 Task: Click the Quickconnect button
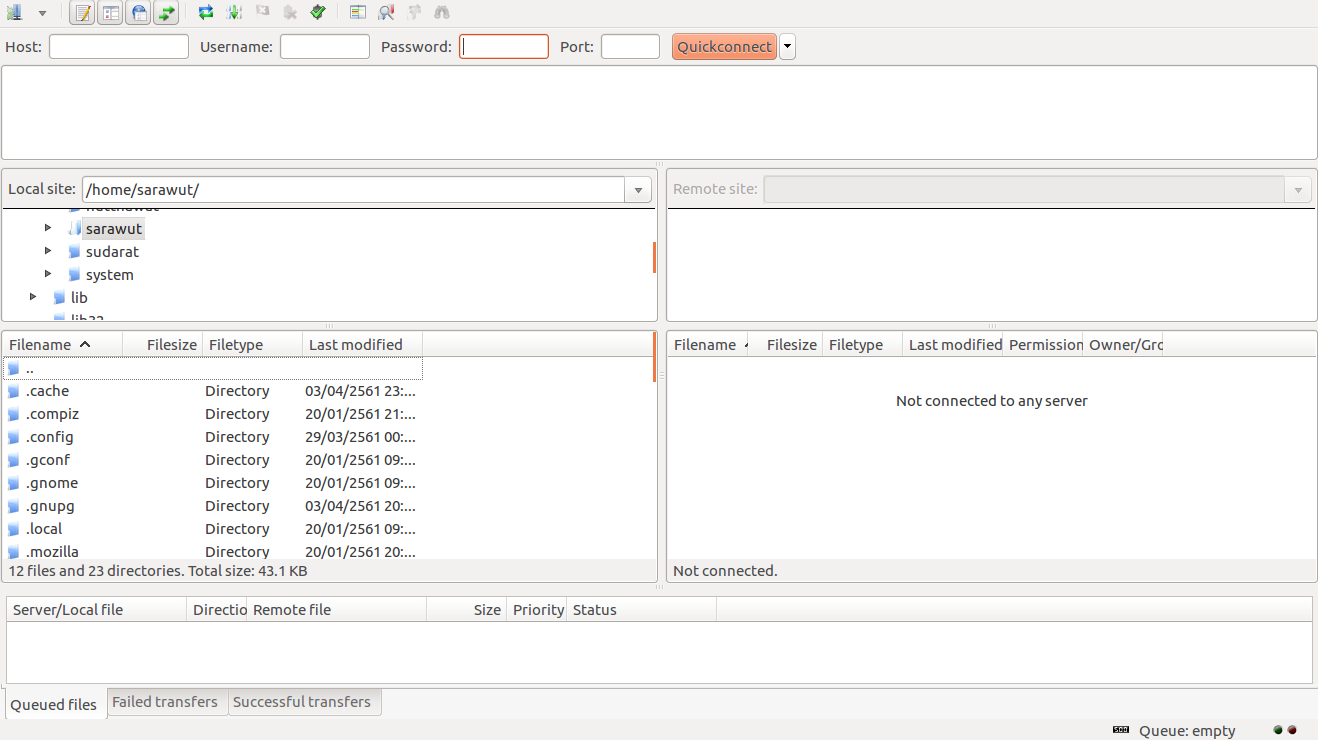point(724,47)
